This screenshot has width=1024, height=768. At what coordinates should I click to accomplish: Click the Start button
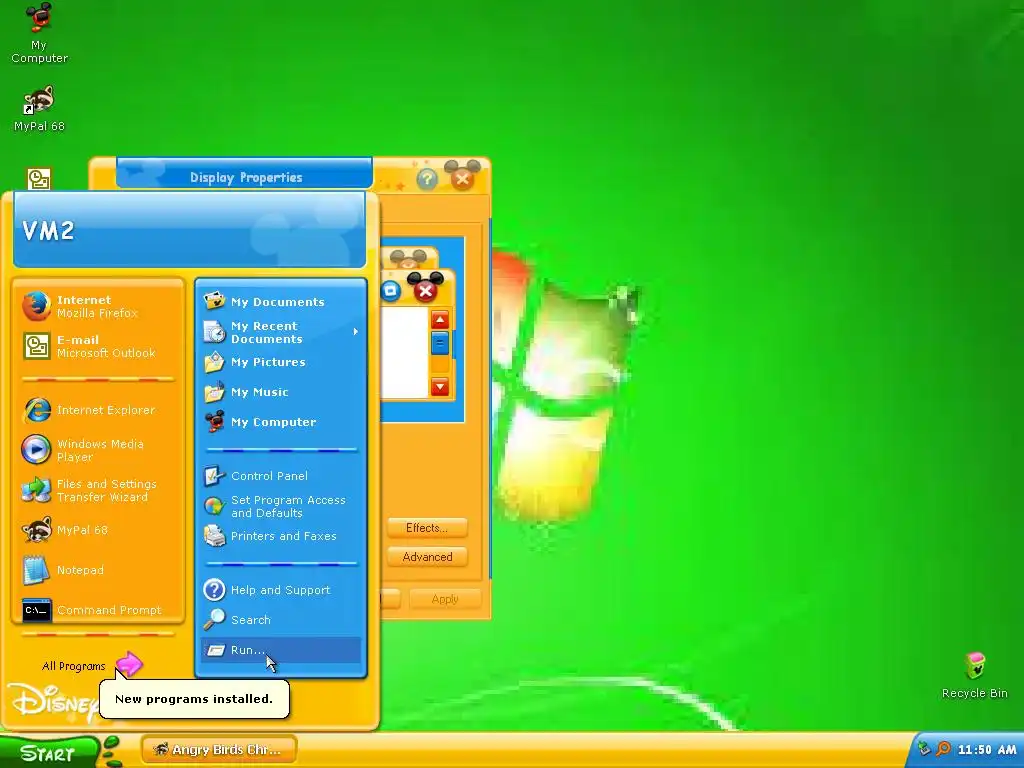pos(49,752)
